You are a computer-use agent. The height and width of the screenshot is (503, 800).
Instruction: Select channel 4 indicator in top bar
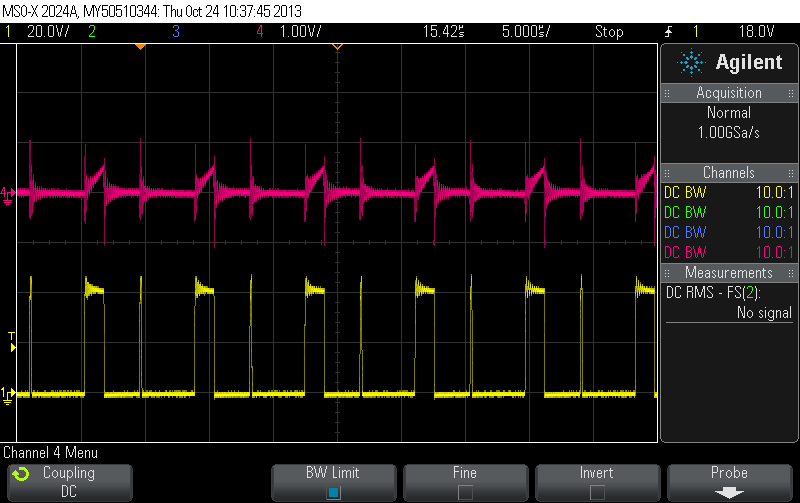[x=260, y=32]
